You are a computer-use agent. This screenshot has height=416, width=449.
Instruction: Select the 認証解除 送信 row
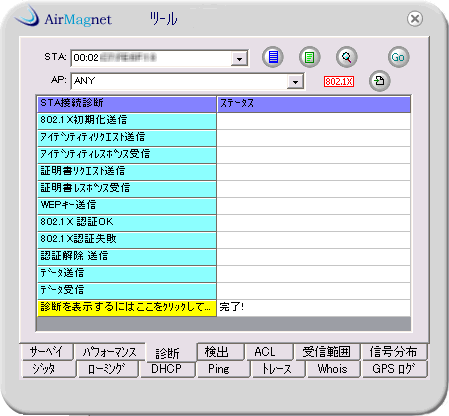tap(127, 257)
